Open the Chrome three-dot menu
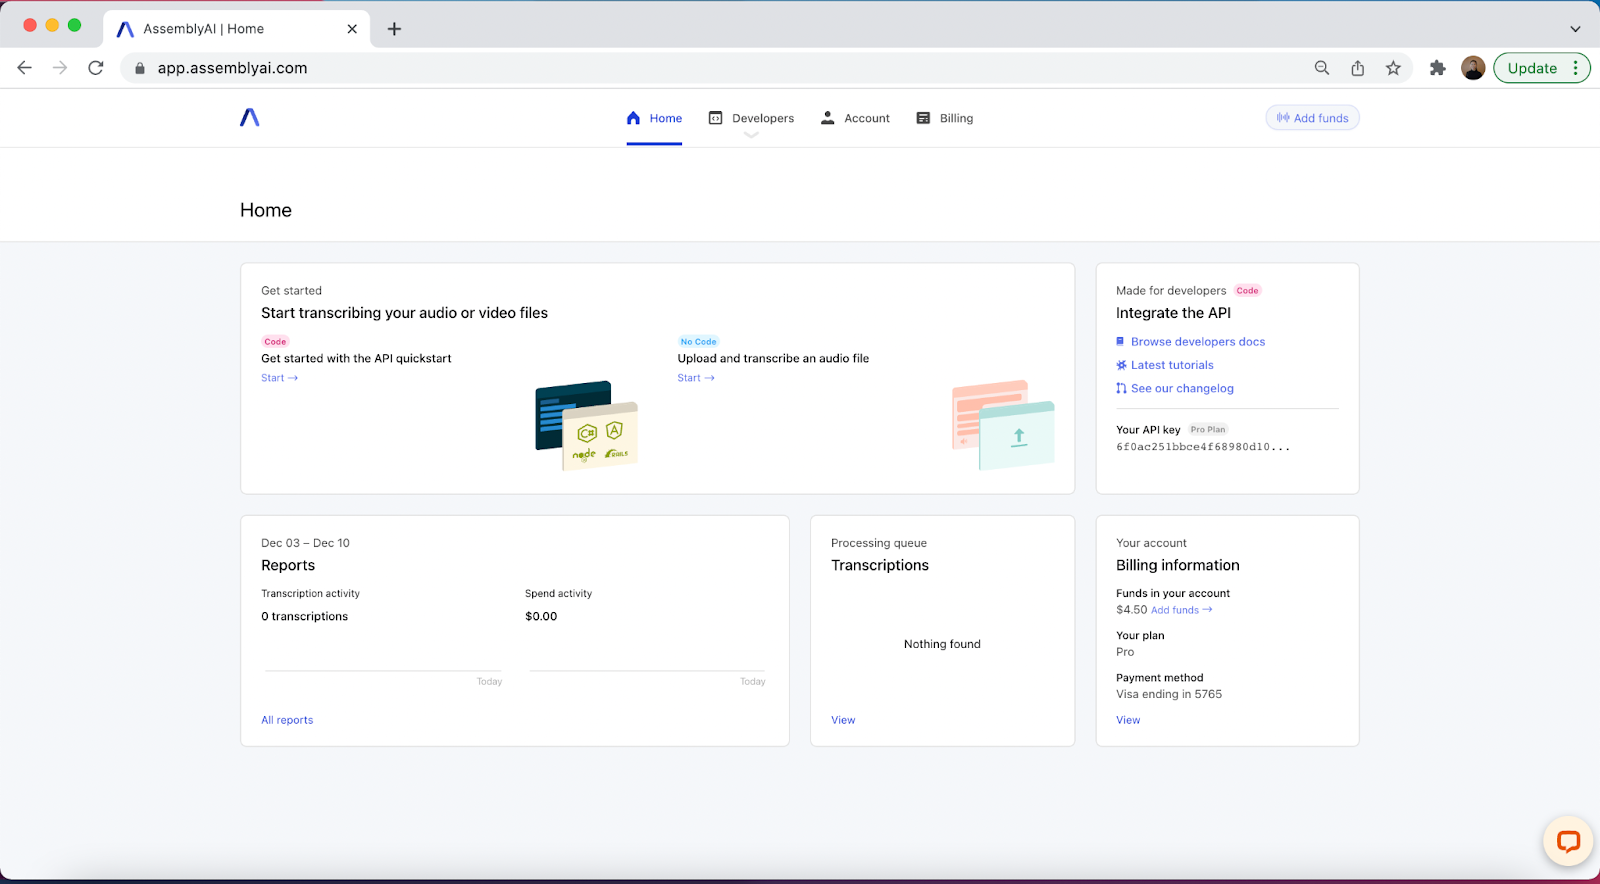Viewport: 1600px width, 884px height. (1575, 68)
